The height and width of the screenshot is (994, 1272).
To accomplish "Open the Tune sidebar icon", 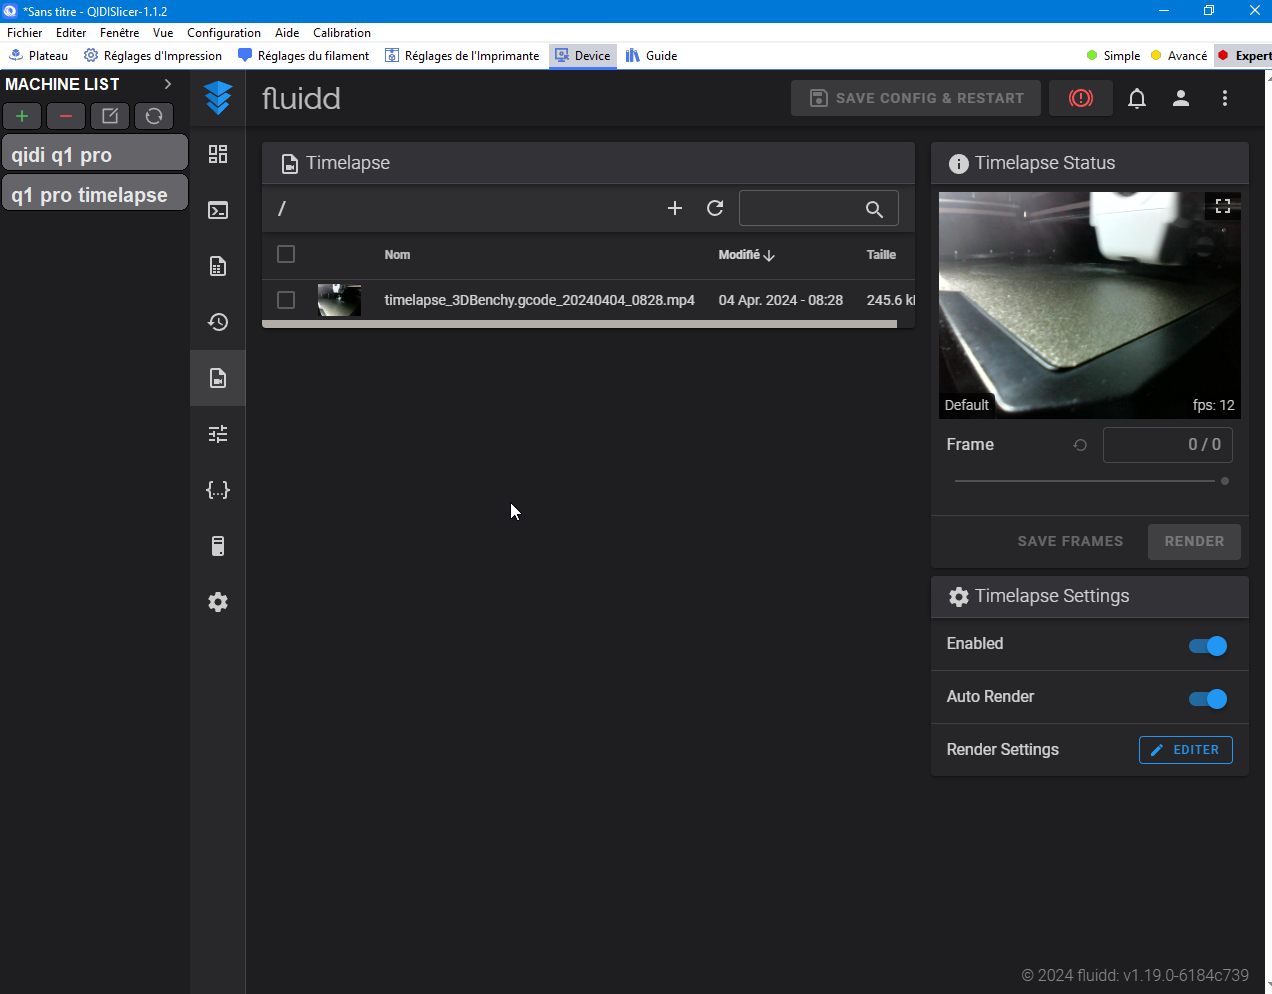I will pyautogui.click(x=218, y=434).
